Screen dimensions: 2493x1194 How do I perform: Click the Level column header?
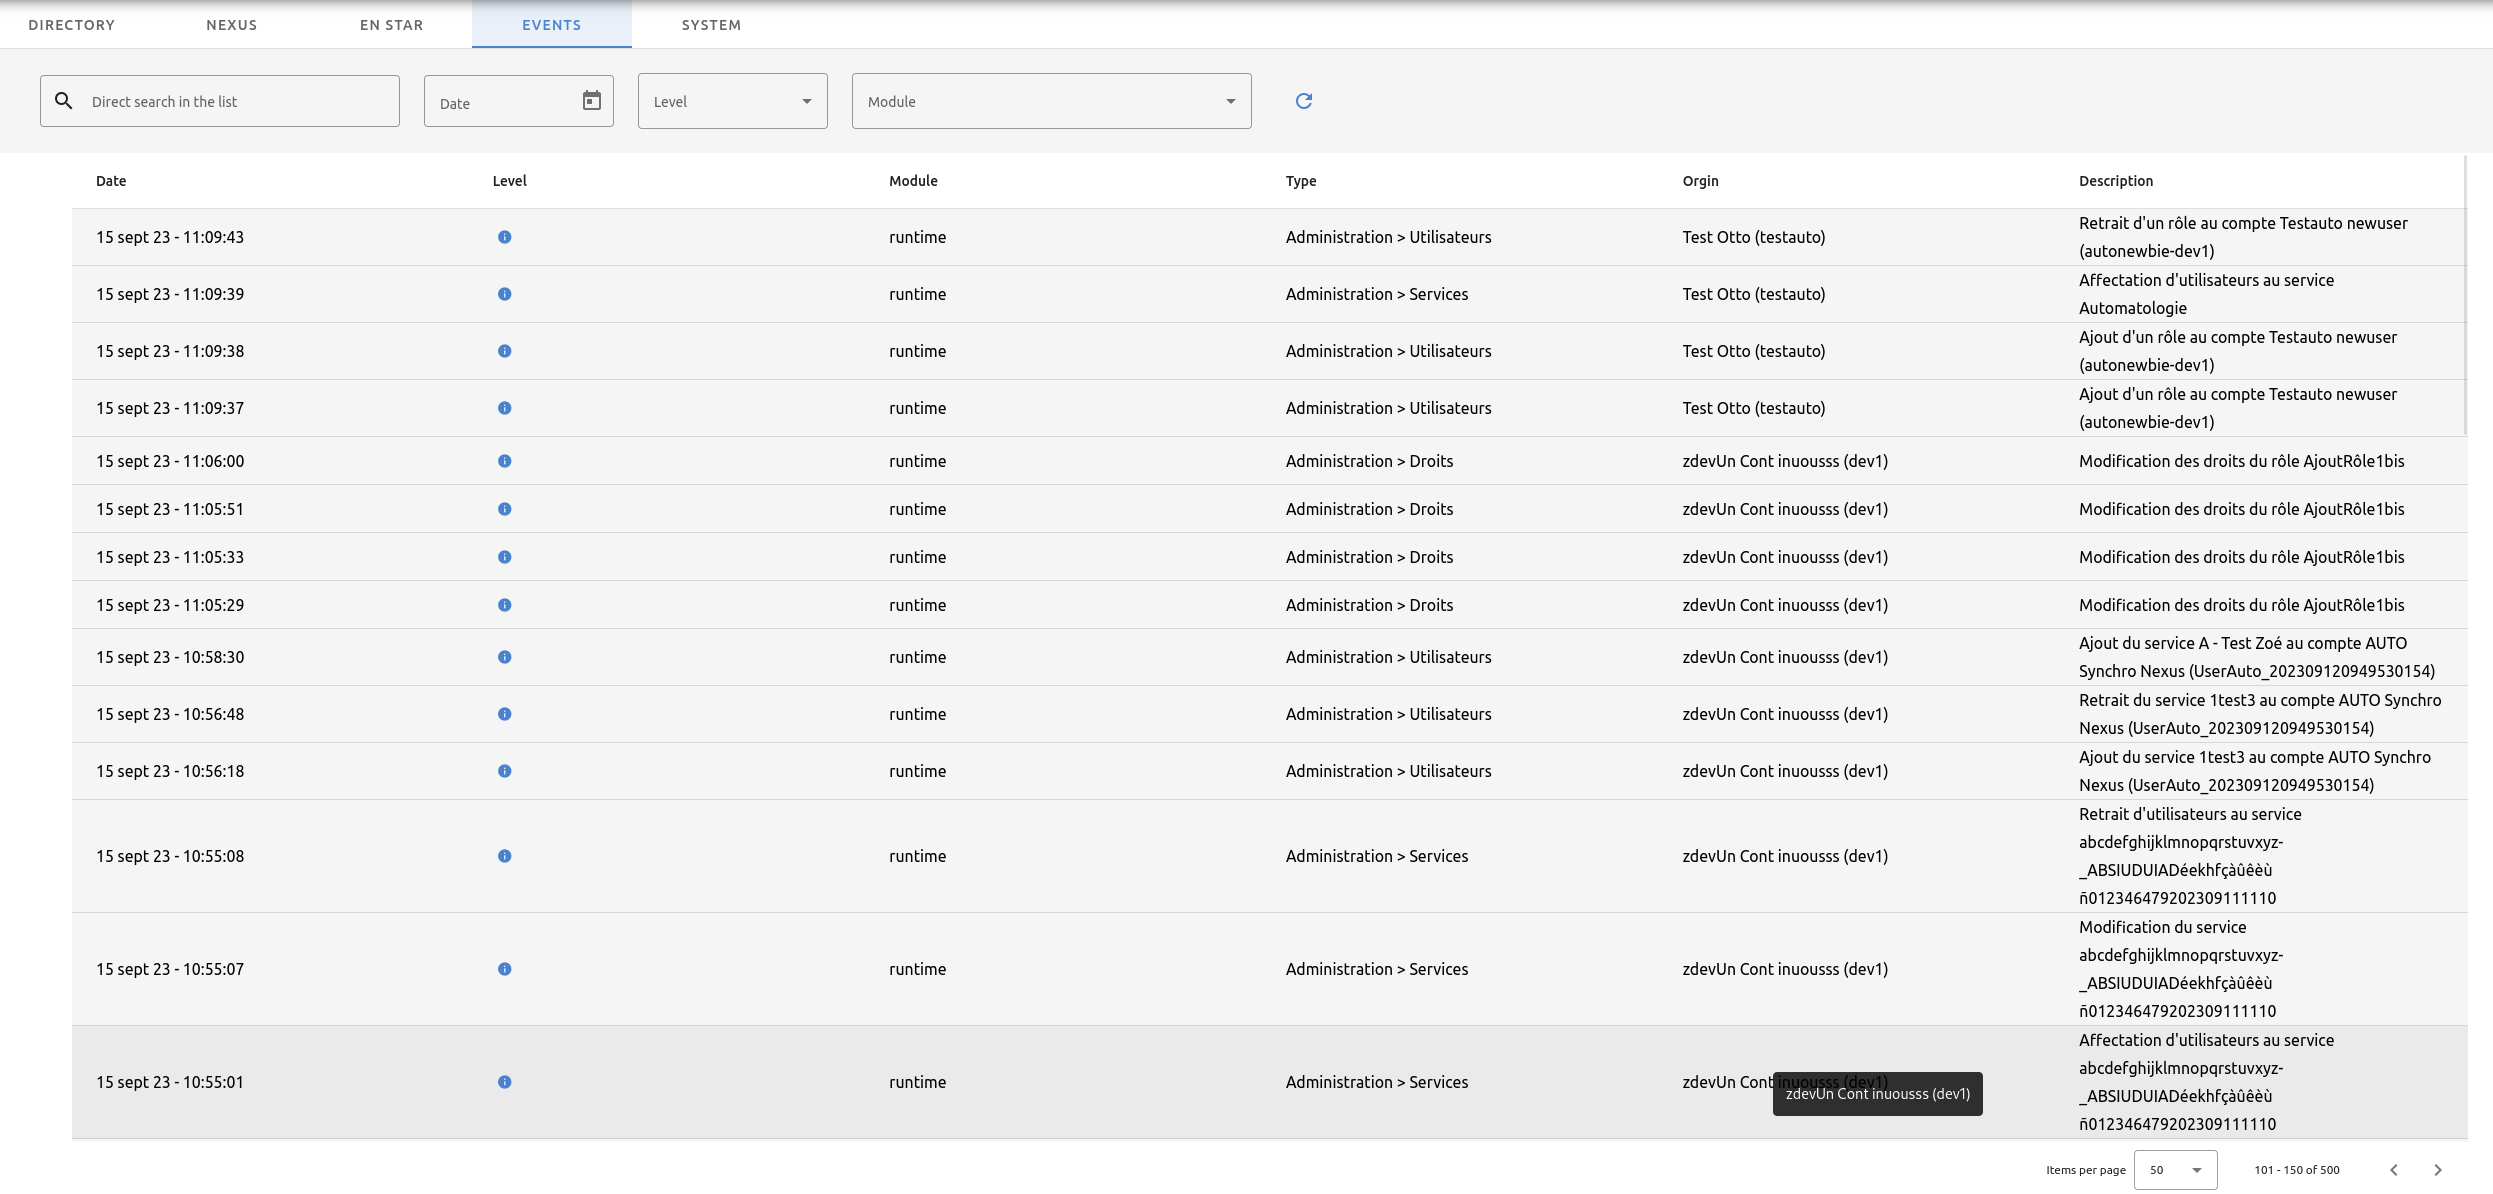tap(510, 181)
